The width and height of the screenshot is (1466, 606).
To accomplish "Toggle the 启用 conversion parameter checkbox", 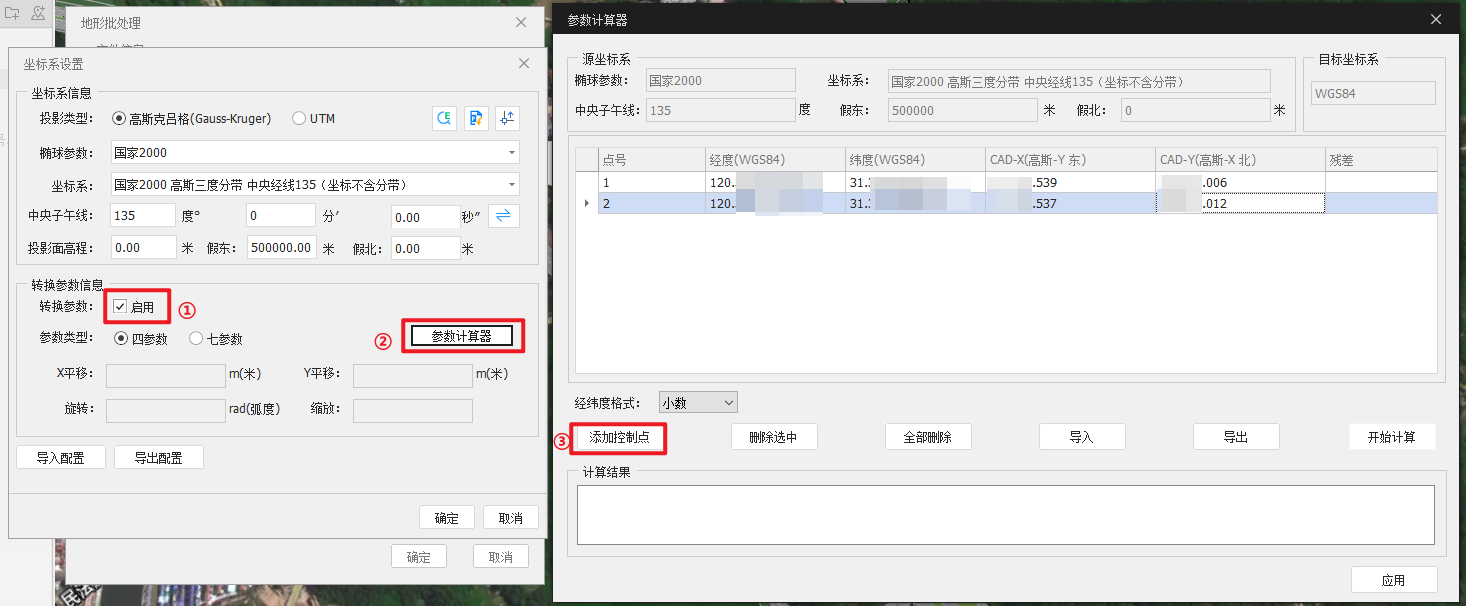I will (x=121, y=307).
